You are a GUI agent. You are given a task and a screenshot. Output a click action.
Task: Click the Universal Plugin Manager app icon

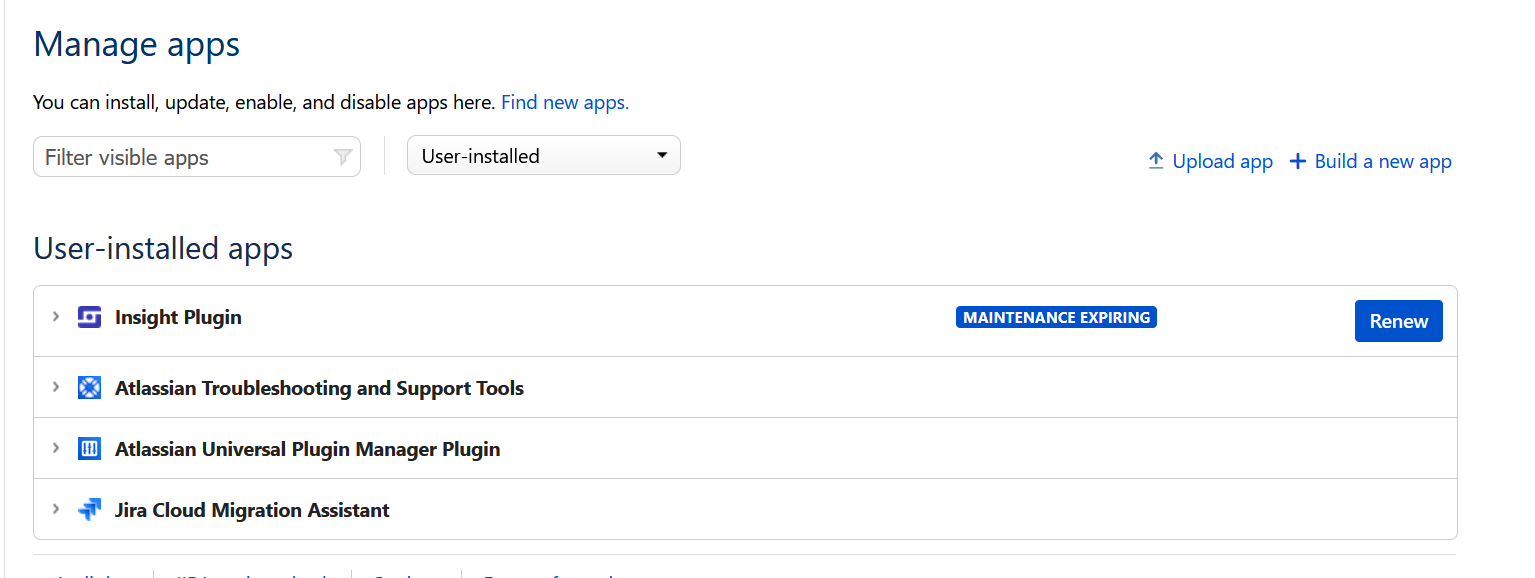90,449
